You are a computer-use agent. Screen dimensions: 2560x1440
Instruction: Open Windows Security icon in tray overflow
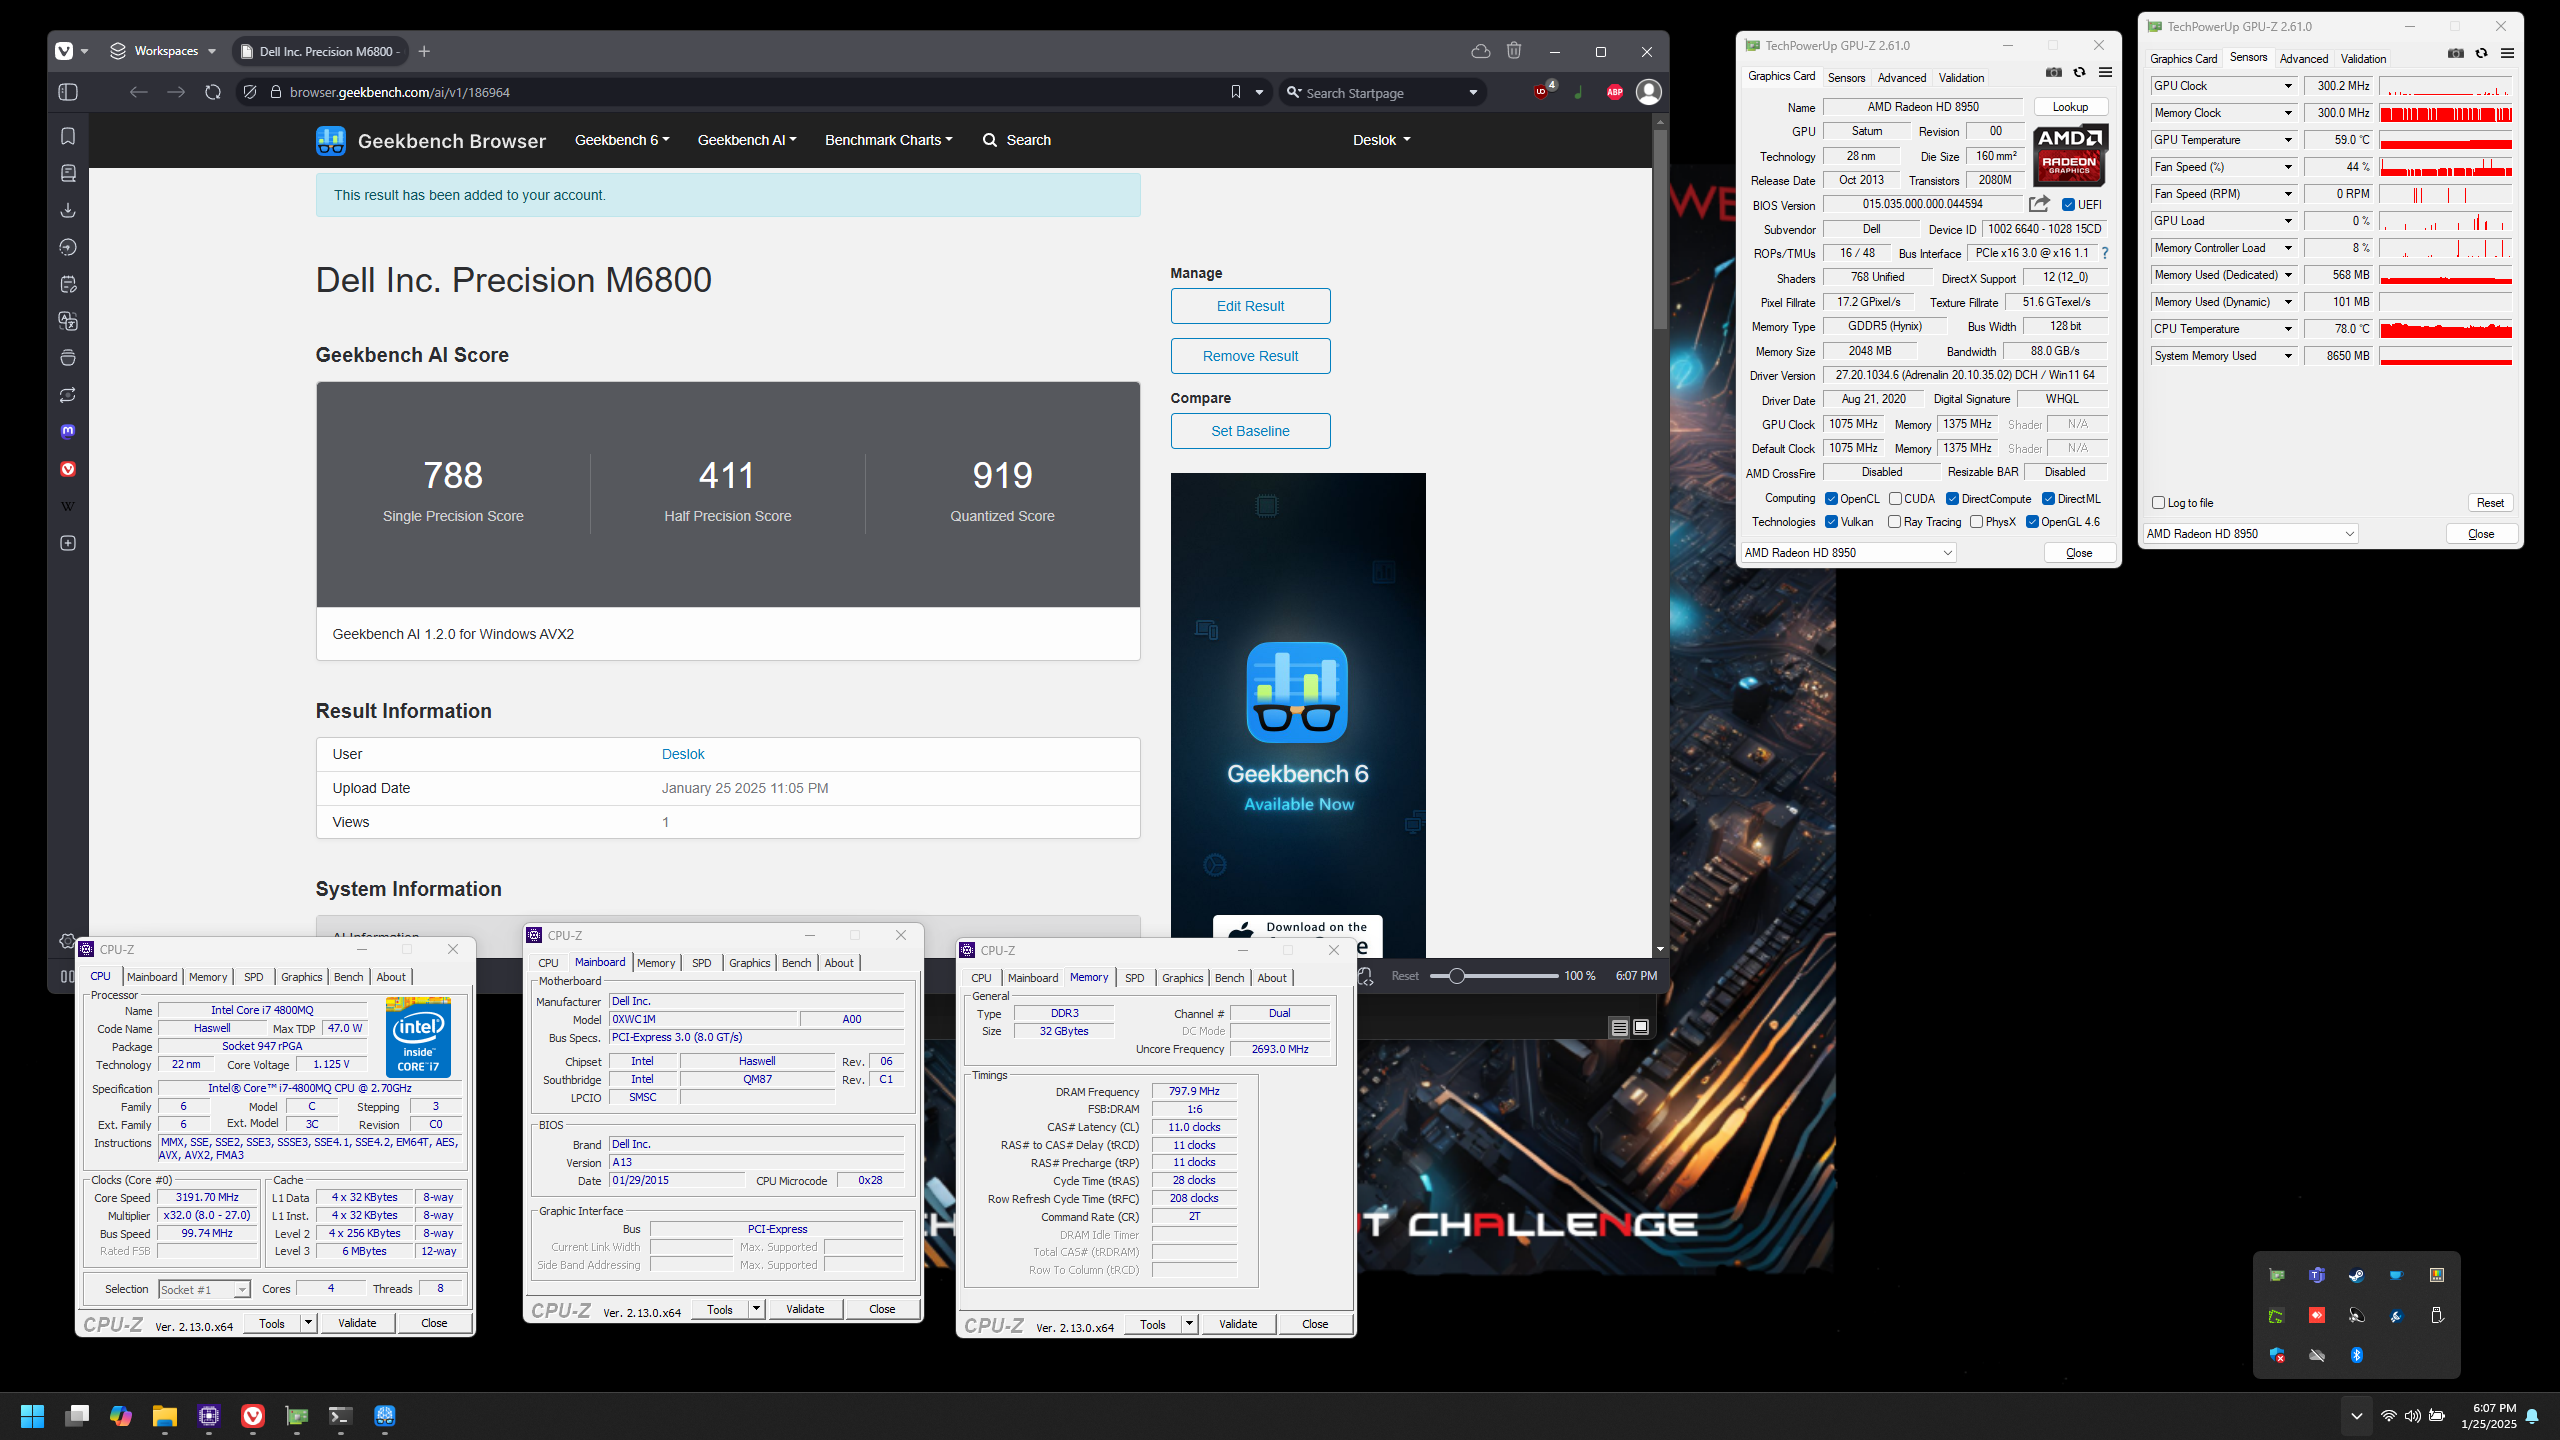pyautogui.click(x=2276, y=1355)
